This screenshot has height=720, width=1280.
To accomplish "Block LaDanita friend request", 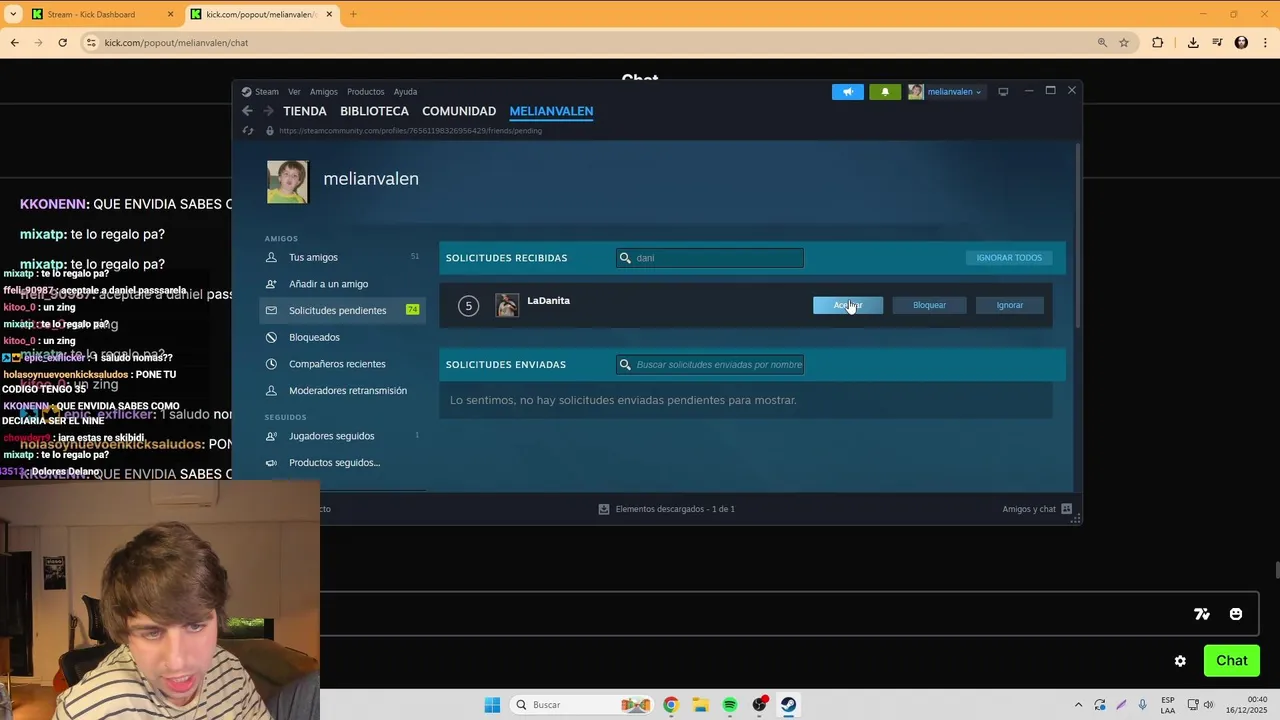I will [929, 305].
